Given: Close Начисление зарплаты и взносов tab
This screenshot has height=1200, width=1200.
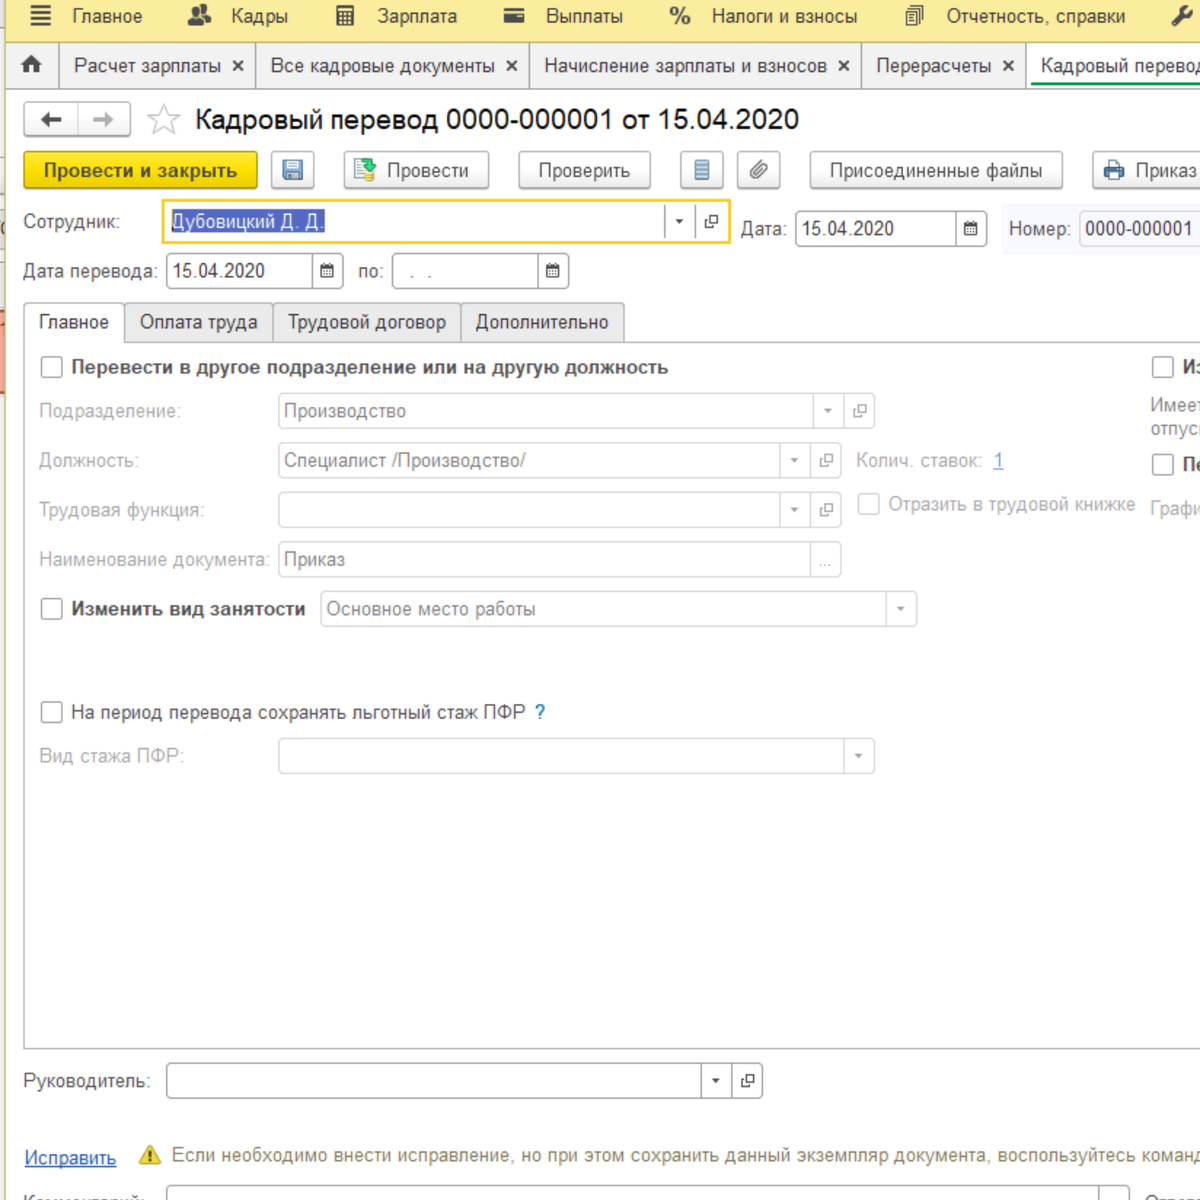Looking at the screenshot, I should [x=843, y=66].
